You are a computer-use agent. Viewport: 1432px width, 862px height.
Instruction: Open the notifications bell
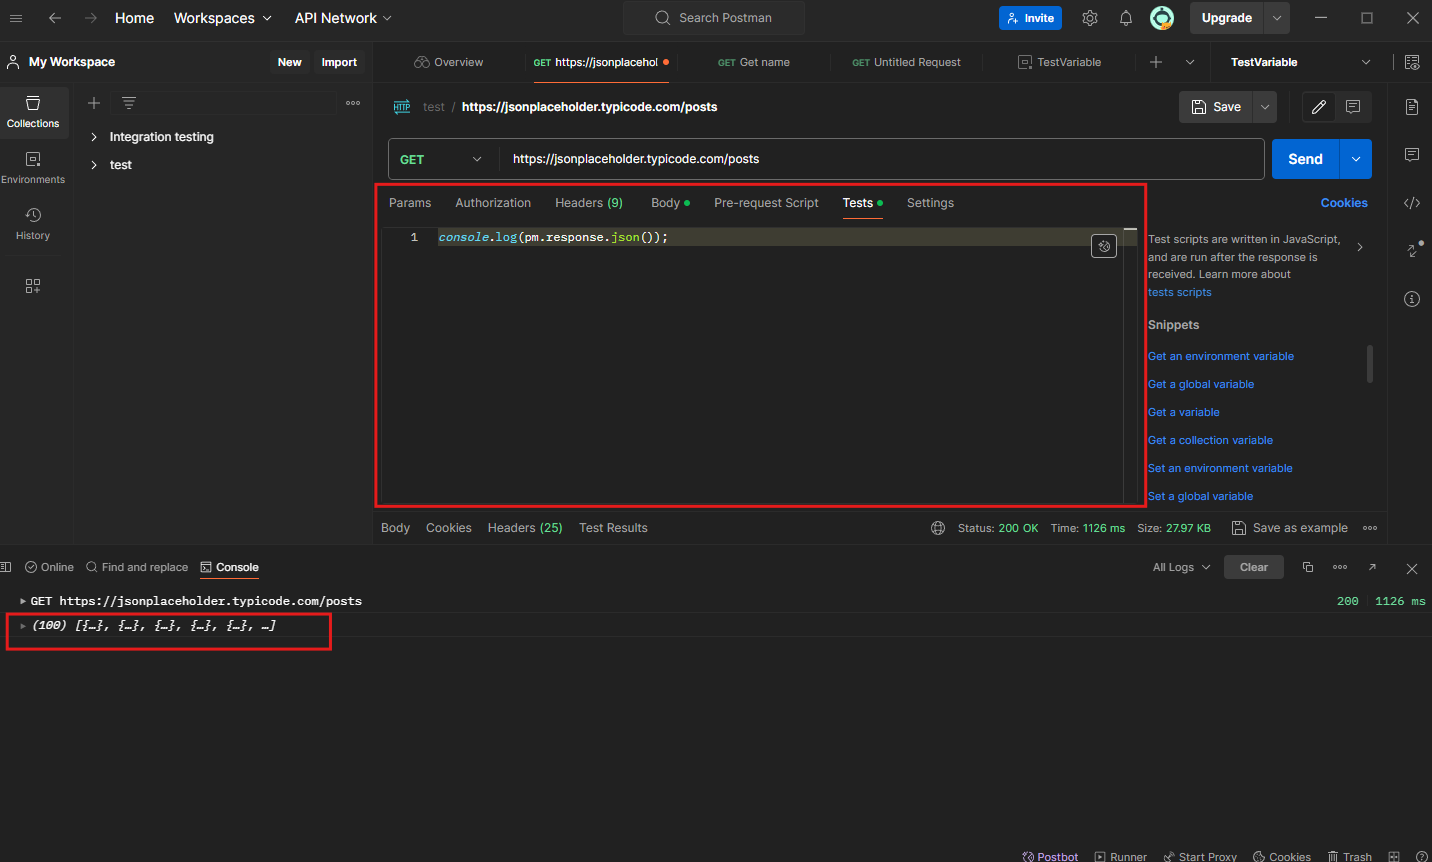(x=1126, y=18)
